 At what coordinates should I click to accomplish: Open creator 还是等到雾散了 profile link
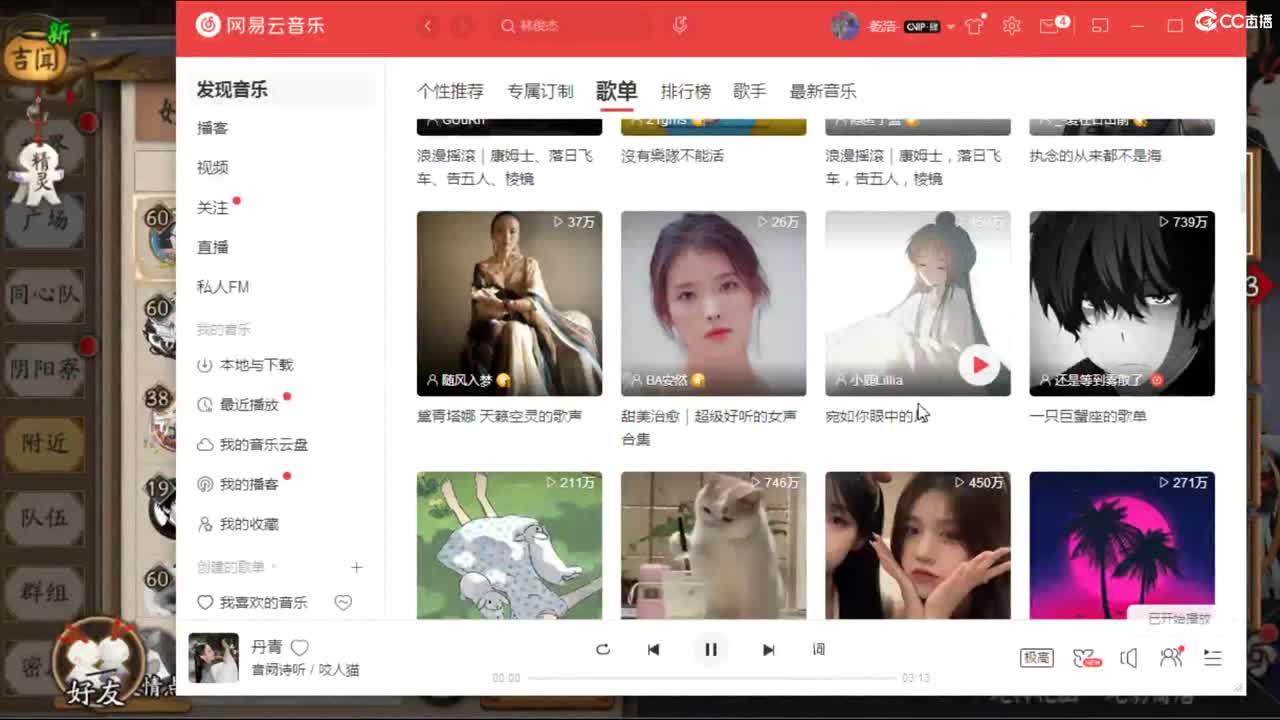click(1096, 381)
